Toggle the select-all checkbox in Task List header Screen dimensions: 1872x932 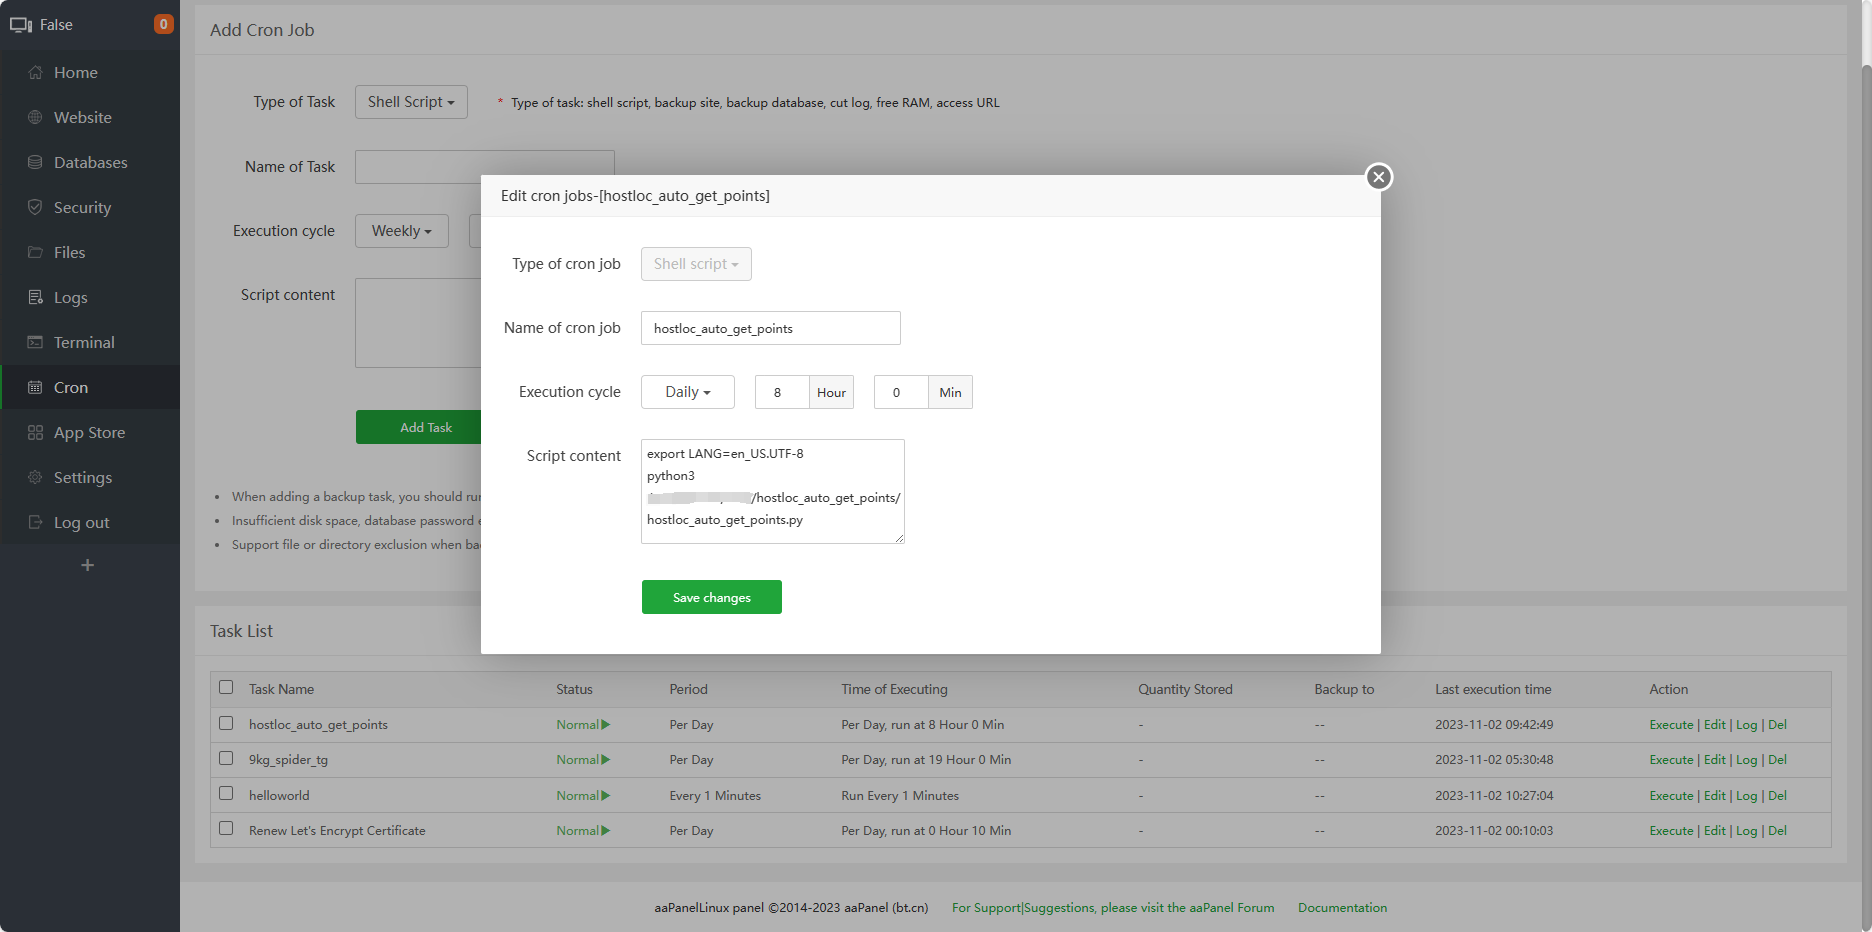[x=226, y=687]
